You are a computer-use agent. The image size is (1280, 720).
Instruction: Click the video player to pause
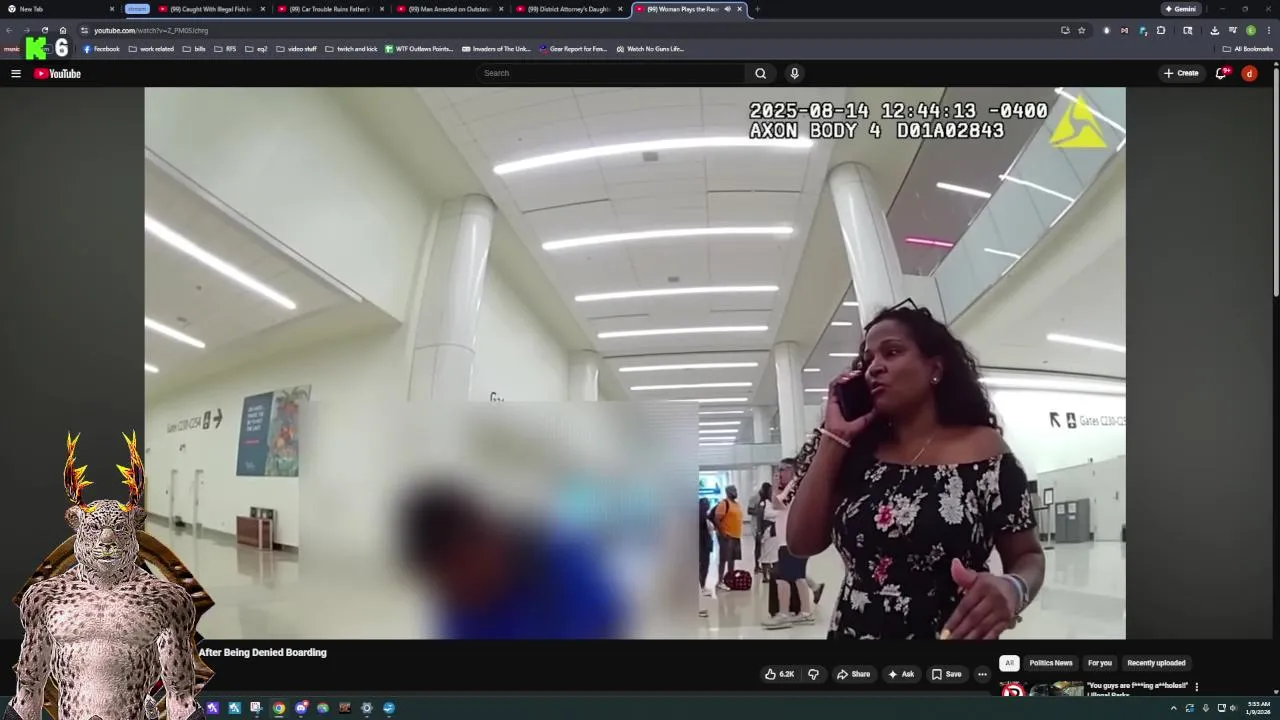tap(635, 363)
